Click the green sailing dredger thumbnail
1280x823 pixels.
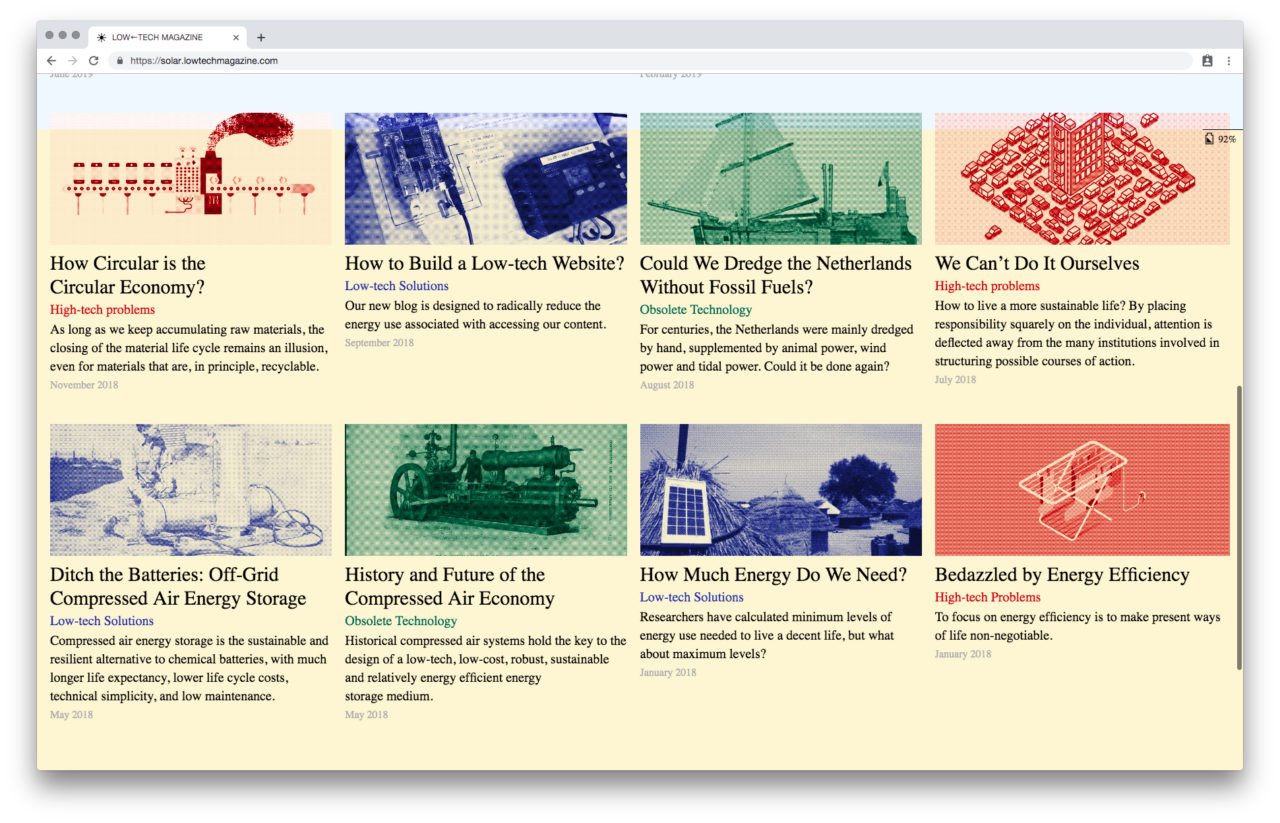(x=781, y=178)
